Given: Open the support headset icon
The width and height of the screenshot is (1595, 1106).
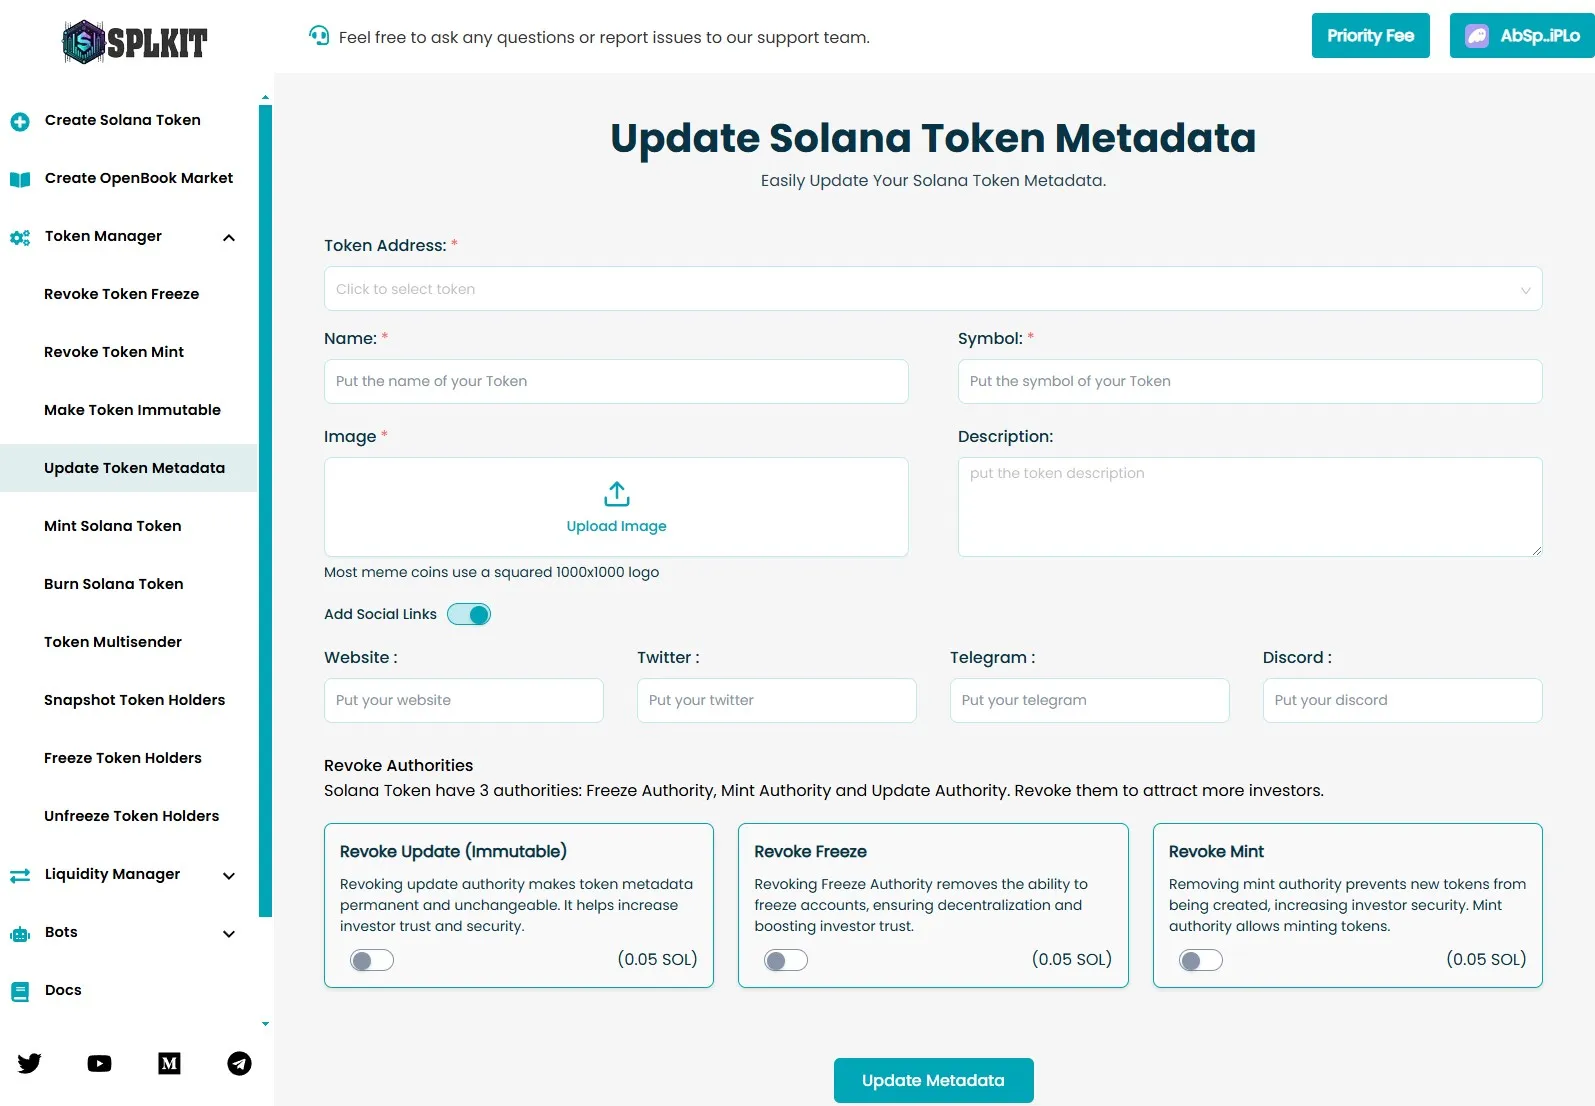Looking at the screenshot, I should [319, 37].
